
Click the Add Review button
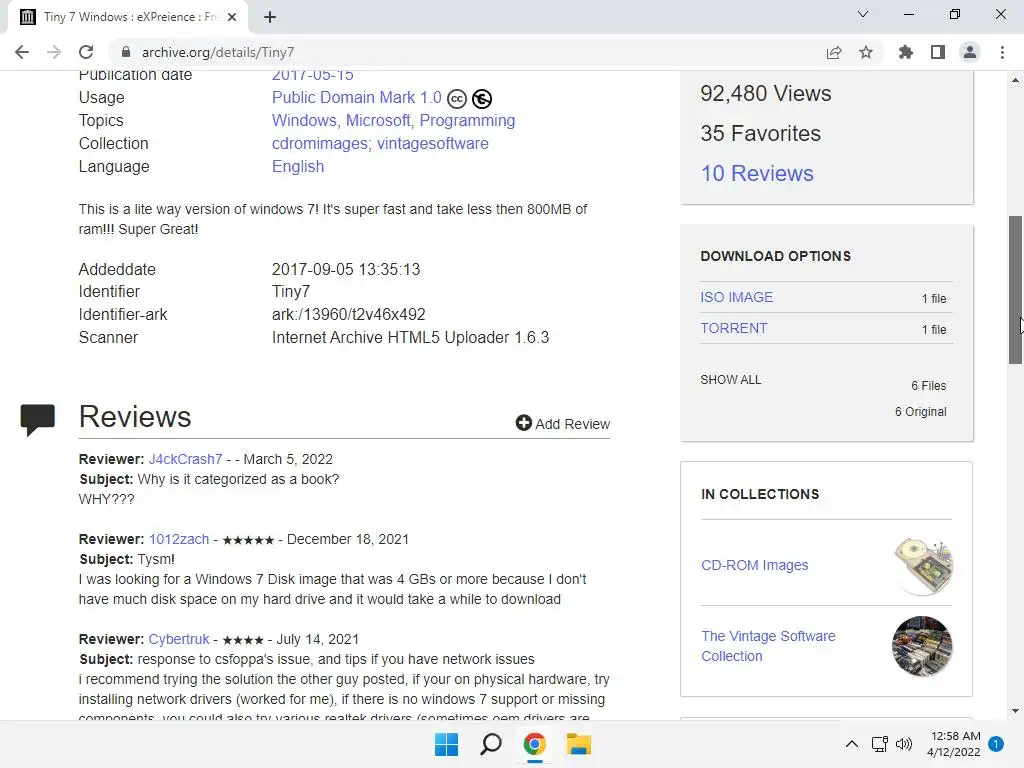click(562, 423)
